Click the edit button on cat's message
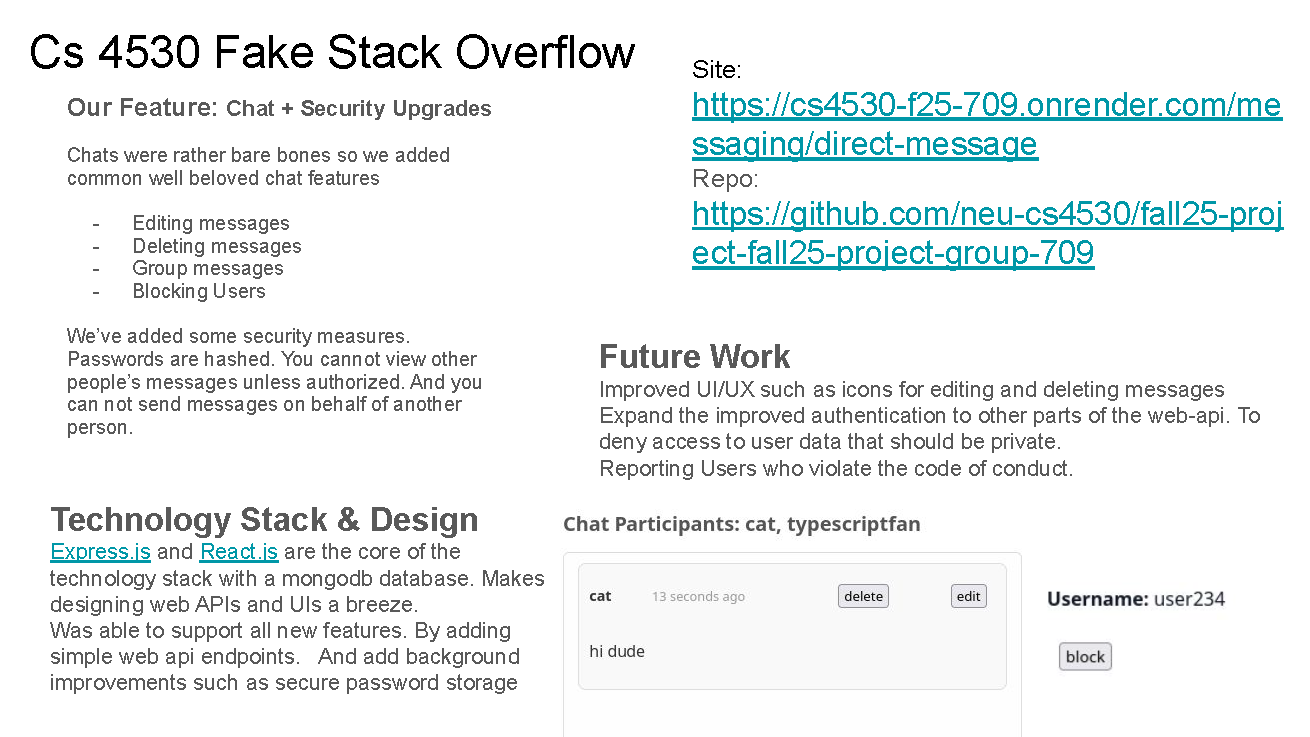Screen dimensions: 1310x737 pos(968,596)
